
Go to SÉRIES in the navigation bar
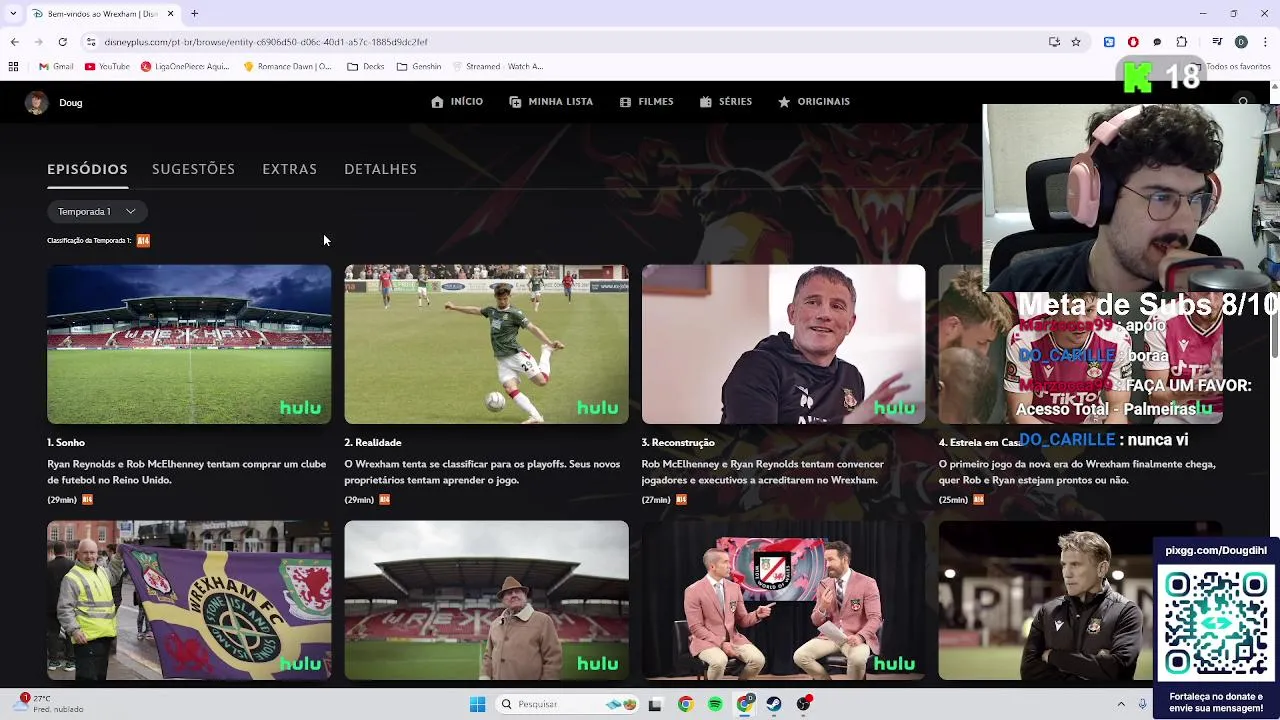click(x=726, y=102)
